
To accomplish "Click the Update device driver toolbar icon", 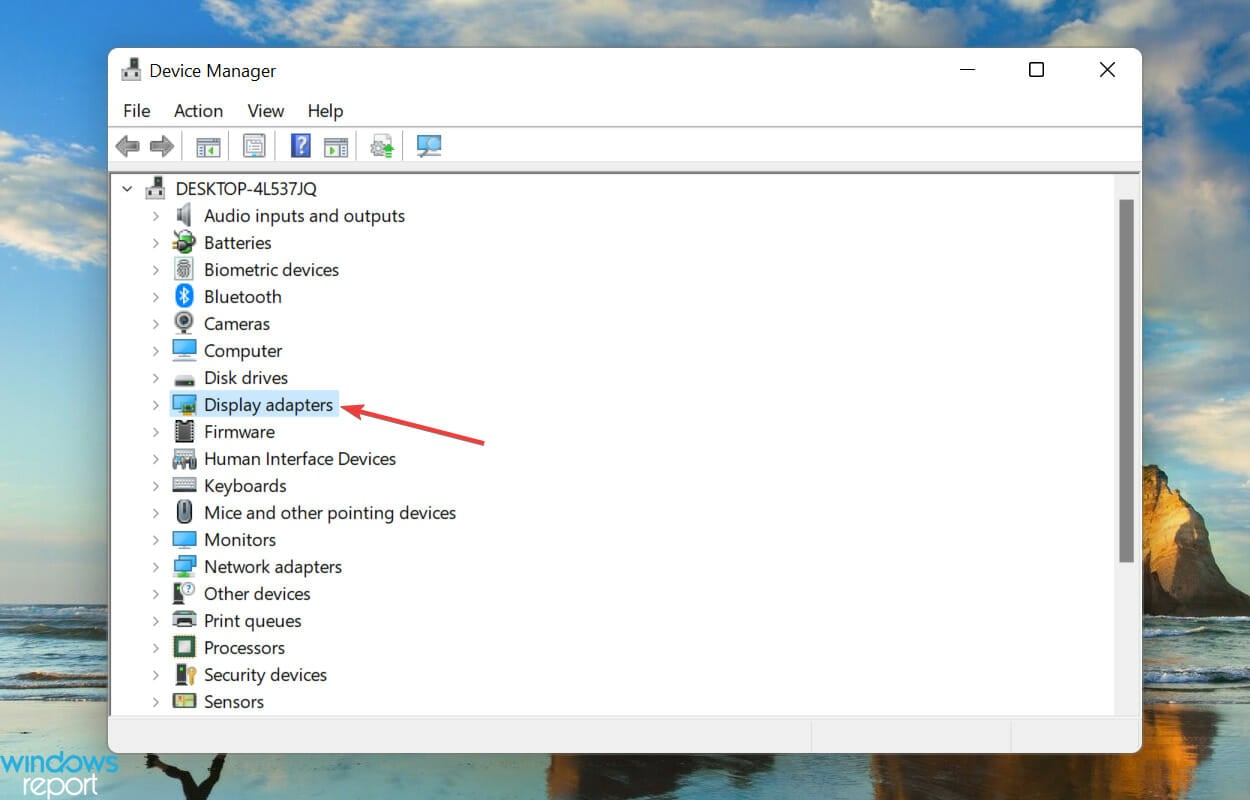I will point(382,147).
